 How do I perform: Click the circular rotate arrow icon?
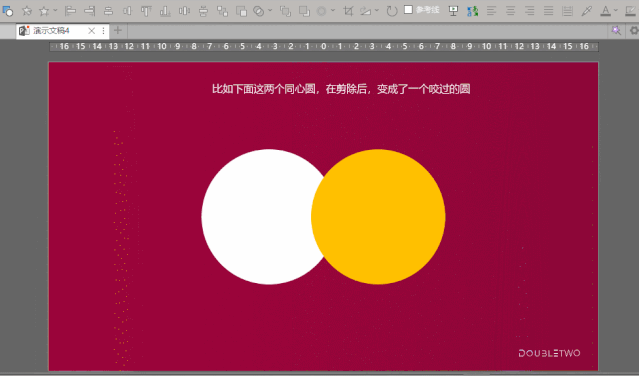click(392, 11)
